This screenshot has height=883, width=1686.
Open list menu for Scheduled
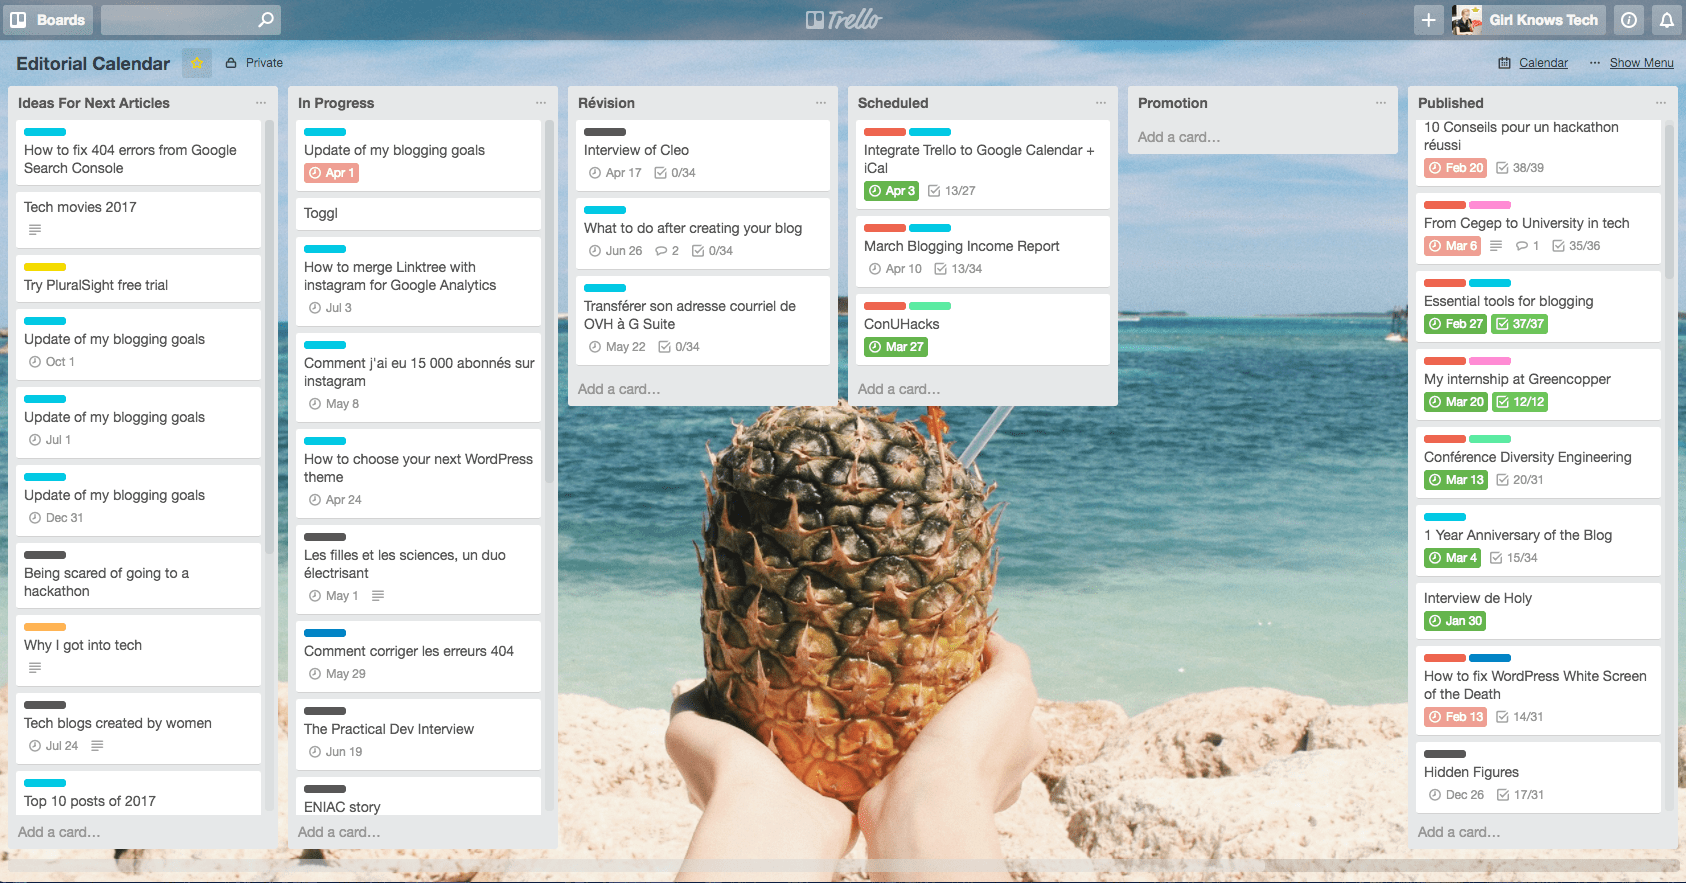click(x=1101, y=103)
